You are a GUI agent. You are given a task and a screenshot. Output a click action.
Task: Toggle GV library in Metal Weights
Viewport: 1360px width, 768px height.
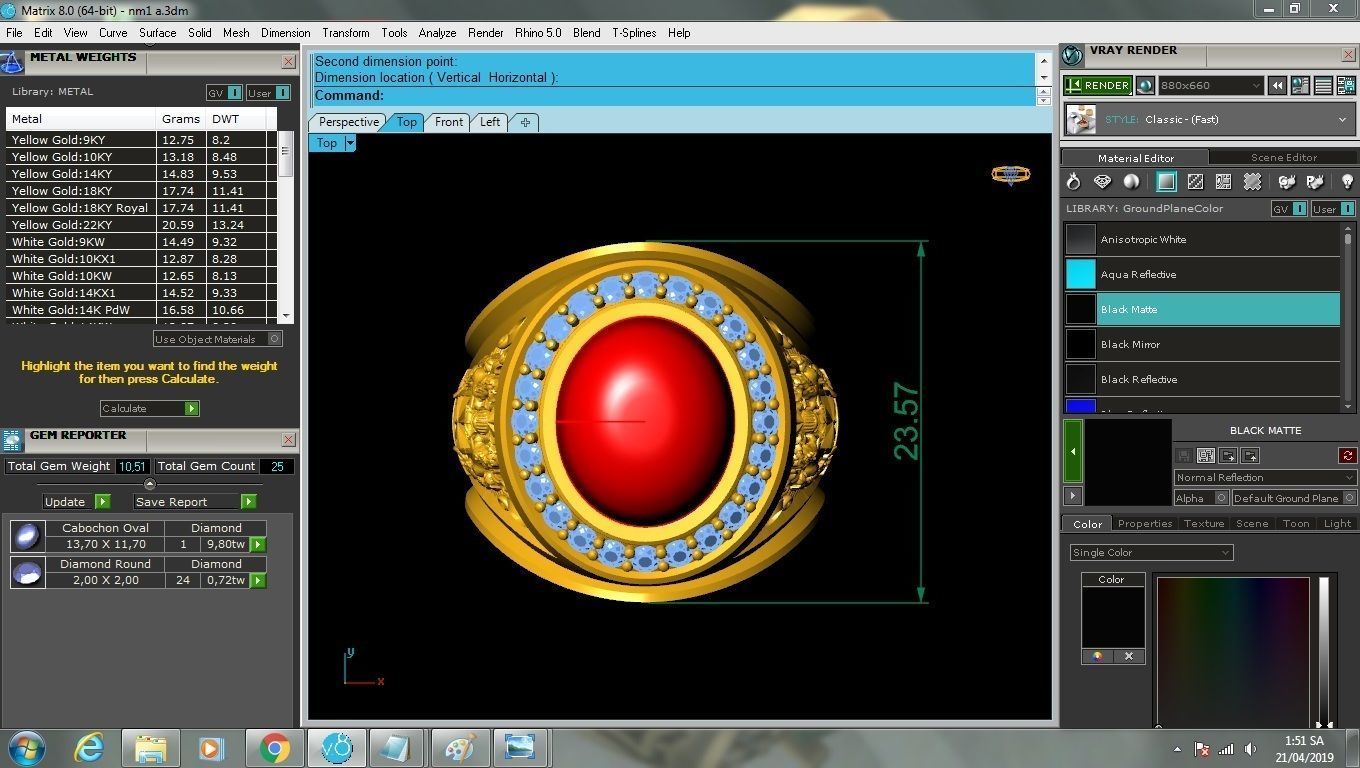[224, 93]
